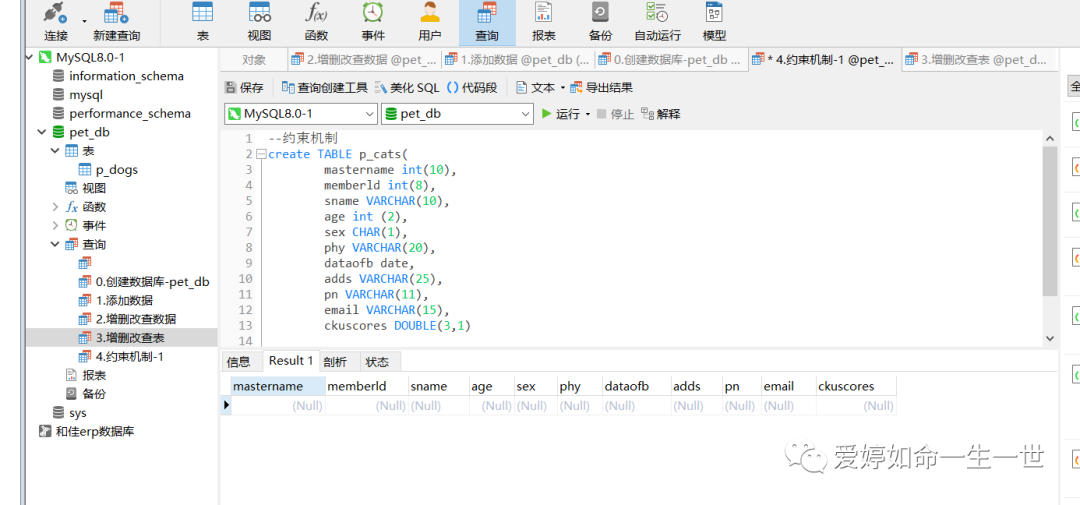Screen dimensions: 1080x505
Task: Switch to the 对象 tab
Action: tap(253, 60)
